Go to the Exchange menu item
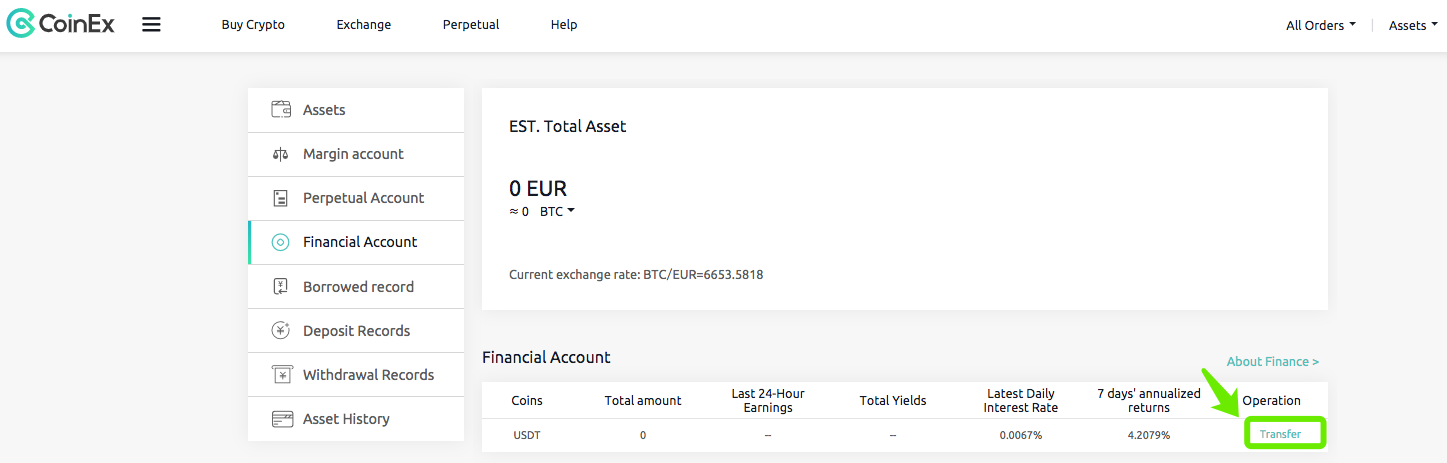The height and width of the screenshot is (463, 1447). pos(364,24)
